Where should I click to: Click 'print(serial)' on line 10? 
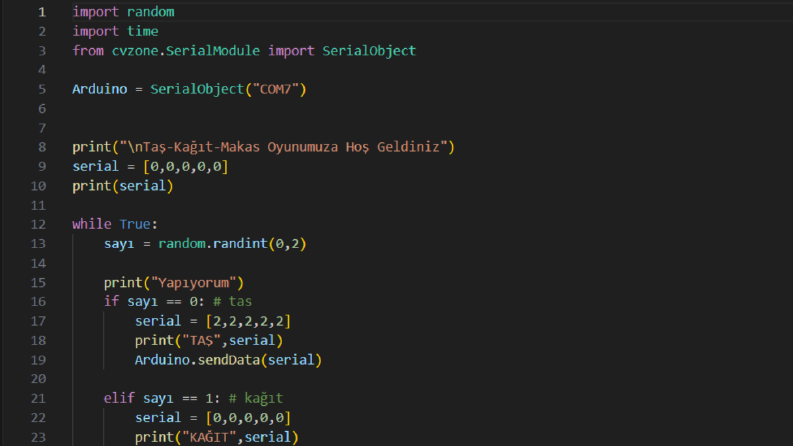pyautogui.click(x=123, y=186)
